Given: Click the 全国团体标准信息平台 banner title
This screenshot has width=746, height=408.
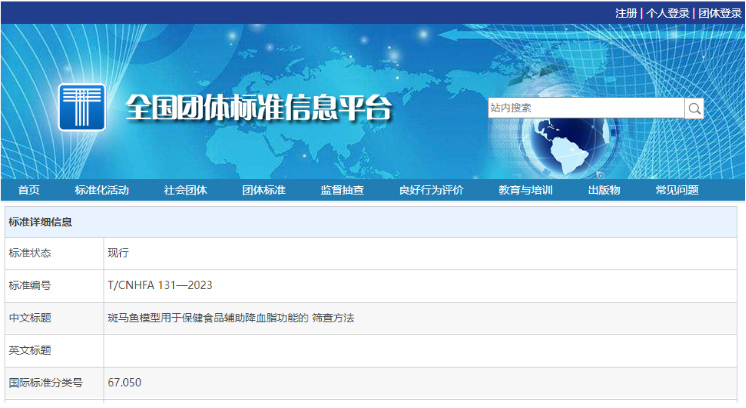Looking at the screenshot, I should click(x=259, y=108).
